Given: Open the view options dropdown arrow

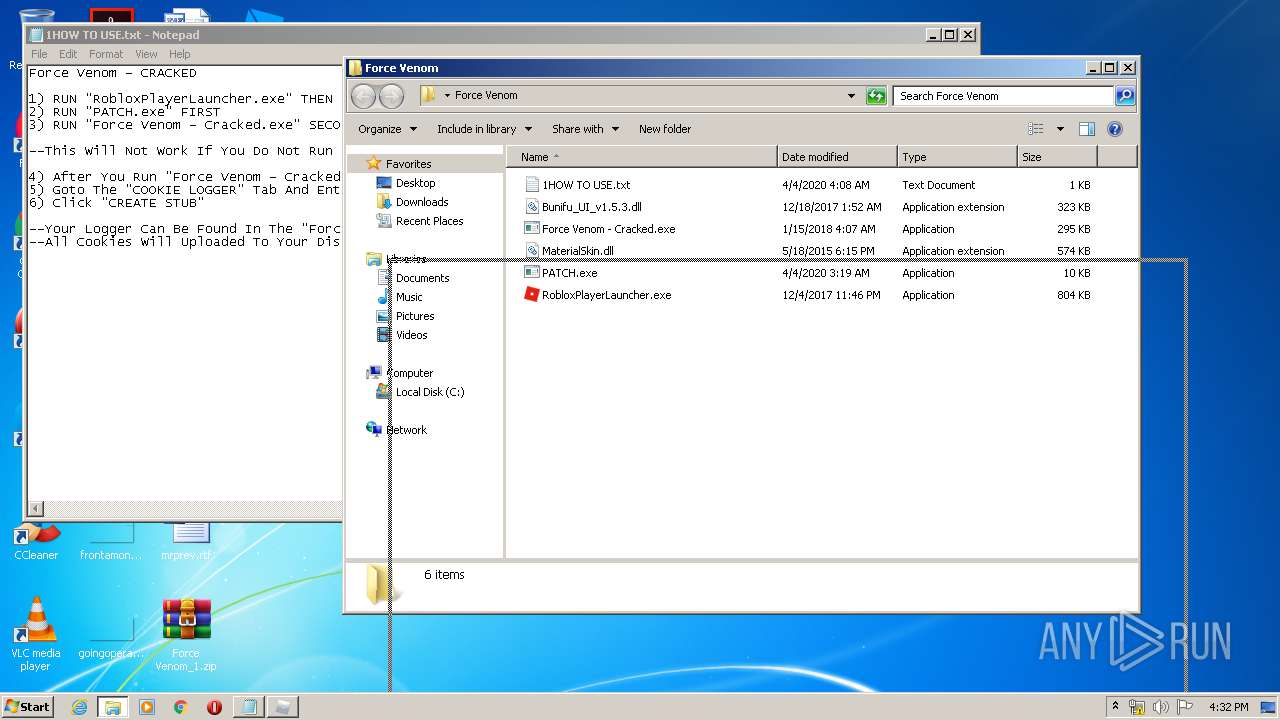Looking at the screenshot, I should (1060, 129).
